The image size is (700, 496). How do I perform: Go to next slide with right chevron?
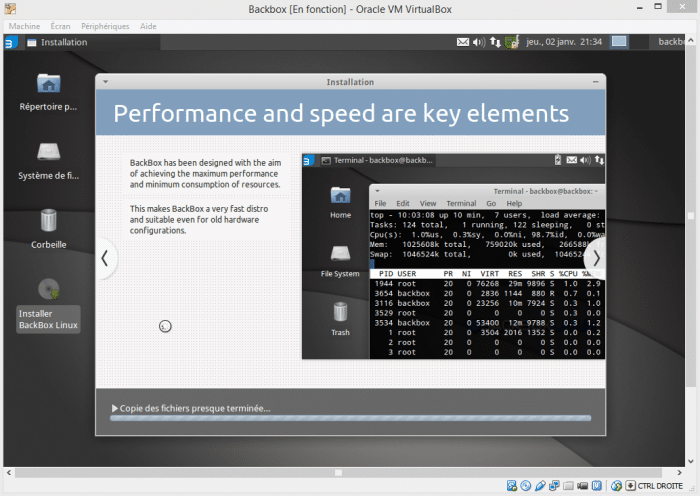tap(596, 258)
